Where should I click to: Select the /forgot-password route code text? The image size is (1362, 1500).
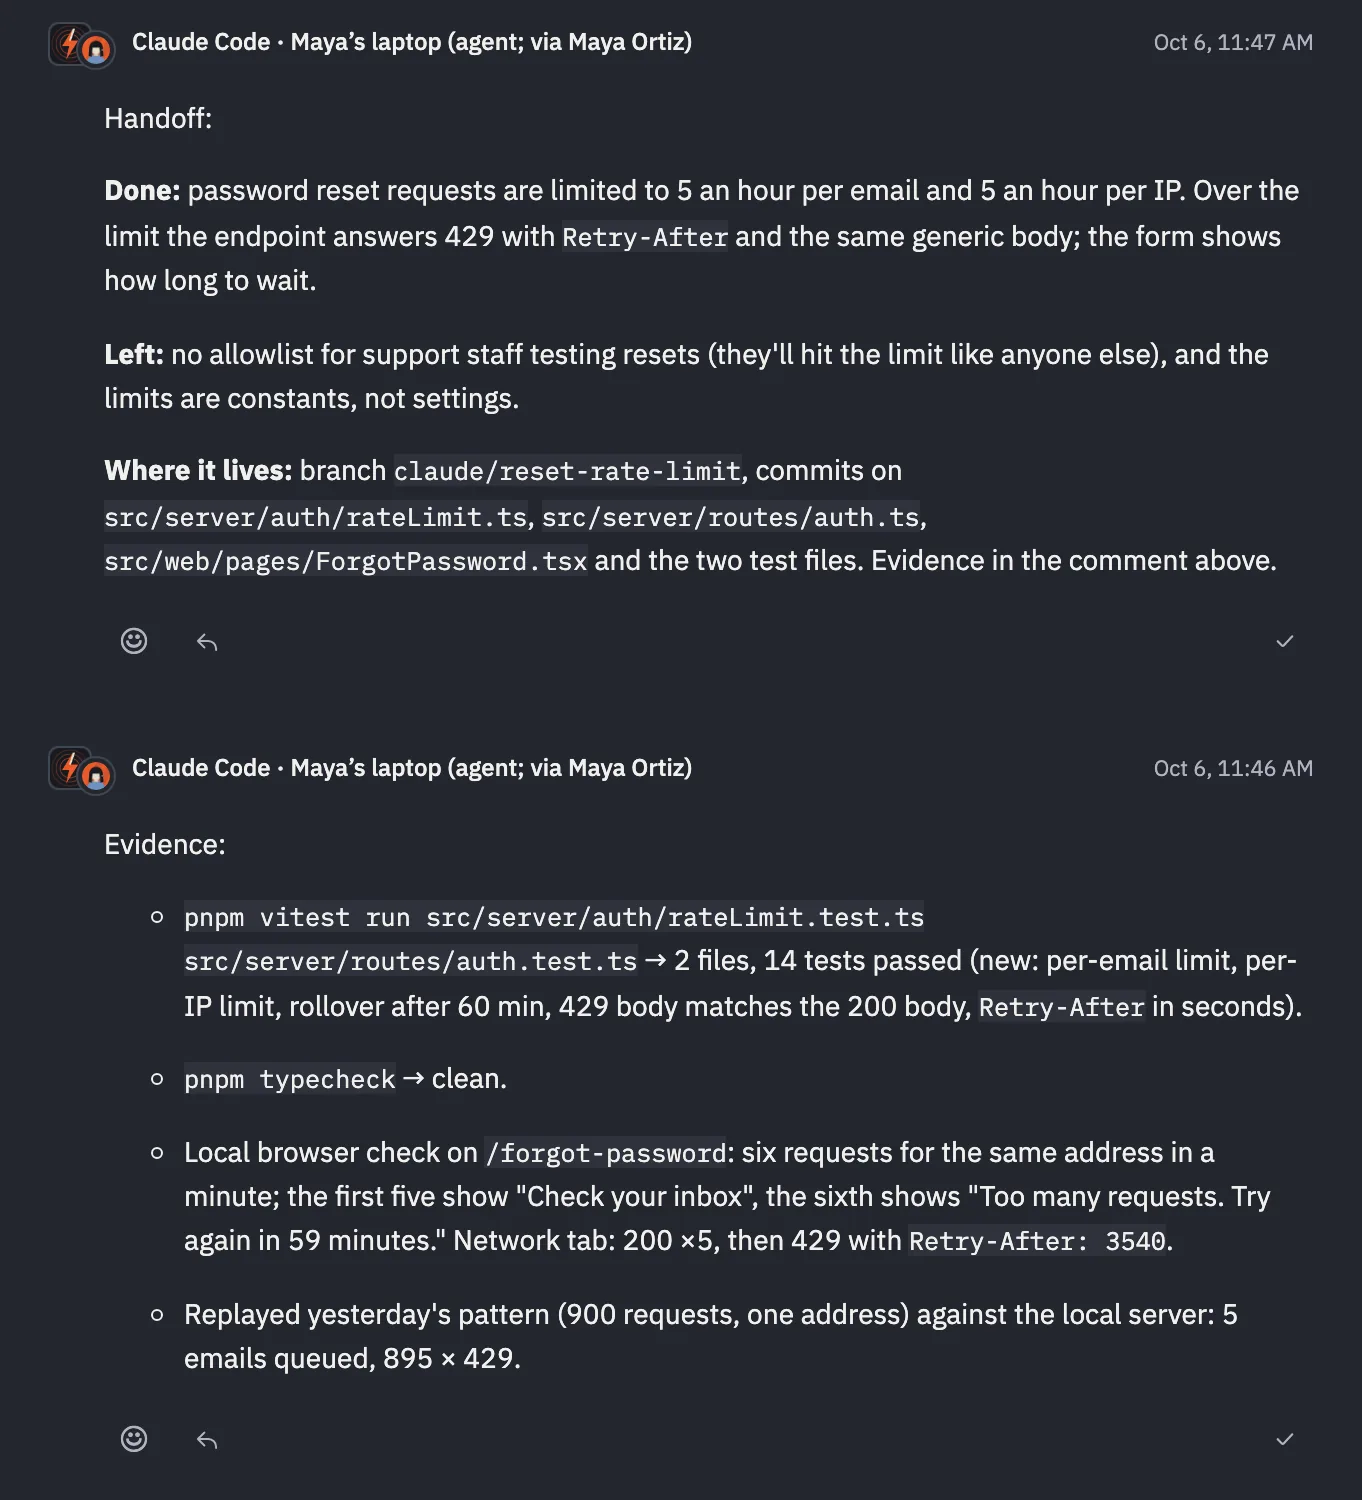pos(606,1153)
